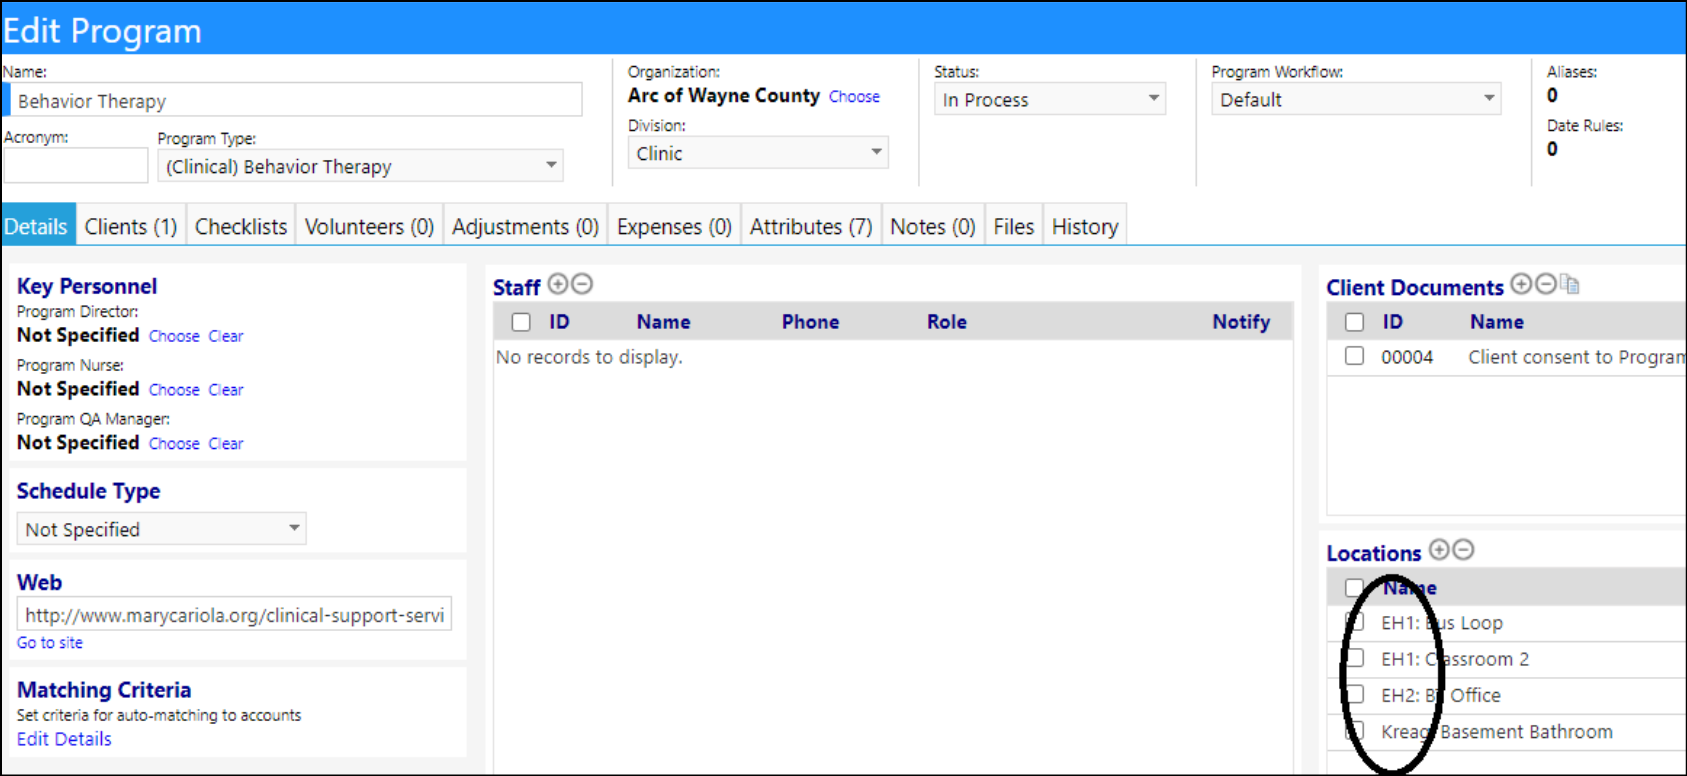
Task: Sort the Staff table by Phone column
Action: (x=810, y=322)
